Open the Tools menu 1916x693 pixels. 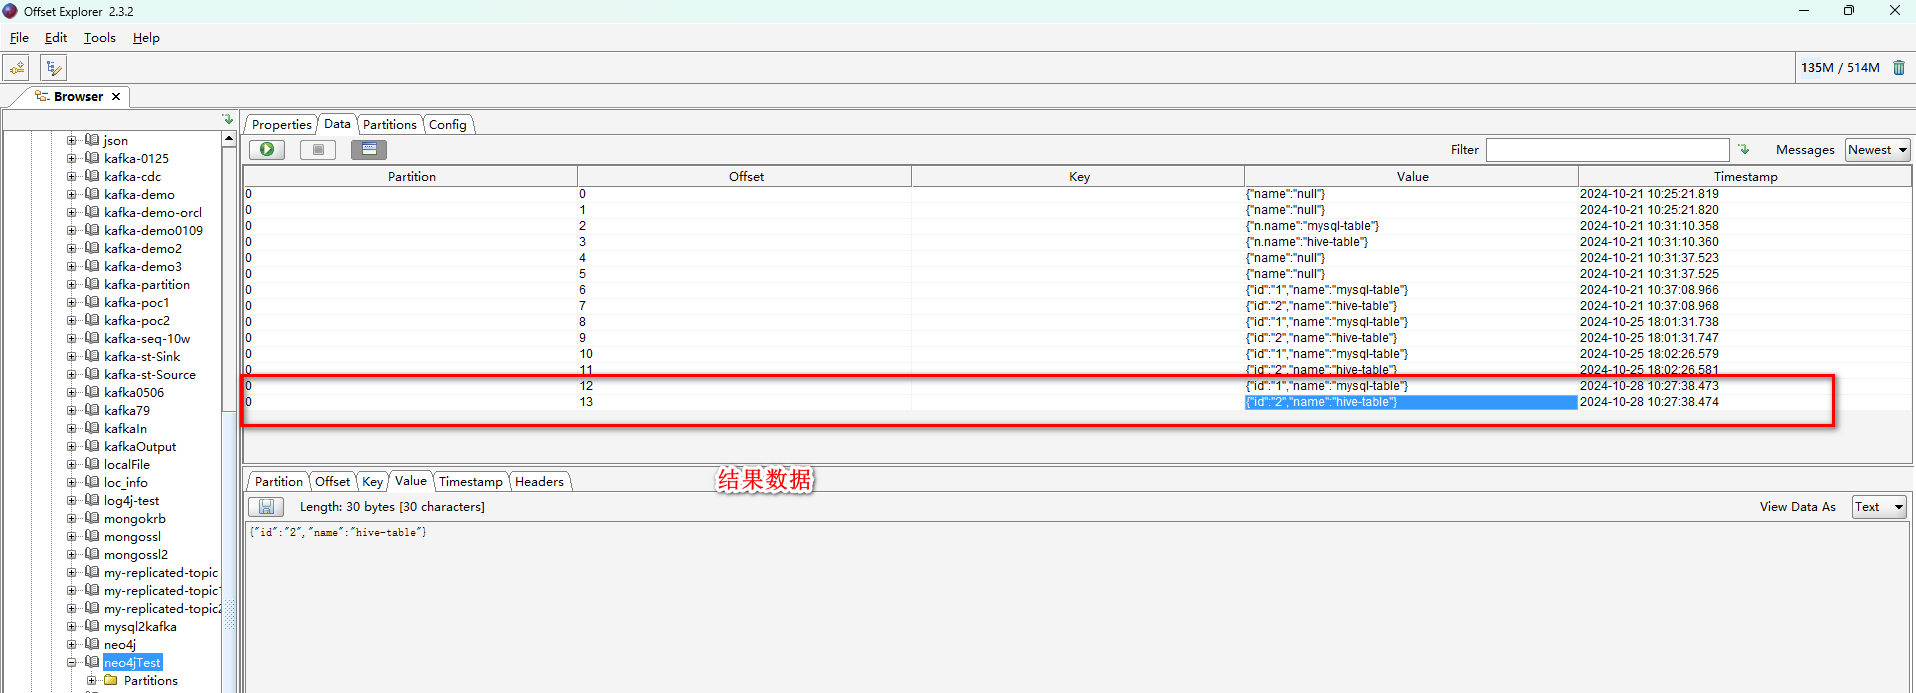(100, 38)
